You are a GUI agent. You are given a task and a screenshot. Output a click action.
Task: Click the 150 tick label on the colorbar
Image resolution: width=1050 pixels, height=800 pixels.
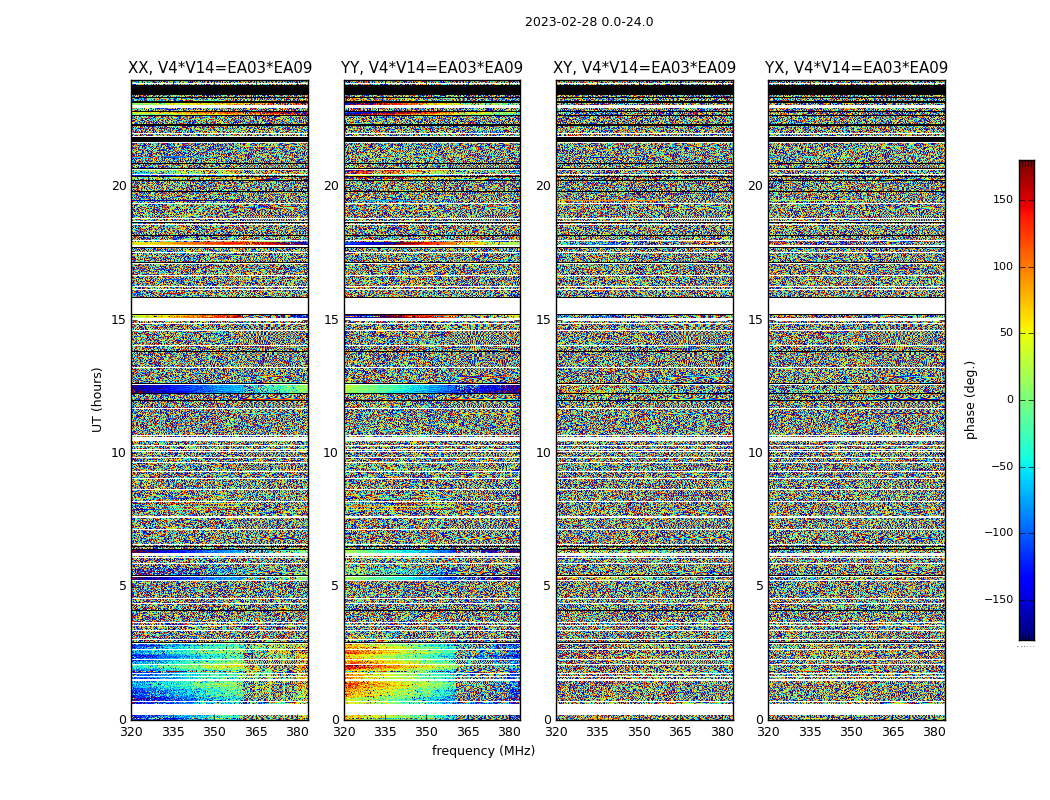pyautogui.click(x=1002, y=199)
